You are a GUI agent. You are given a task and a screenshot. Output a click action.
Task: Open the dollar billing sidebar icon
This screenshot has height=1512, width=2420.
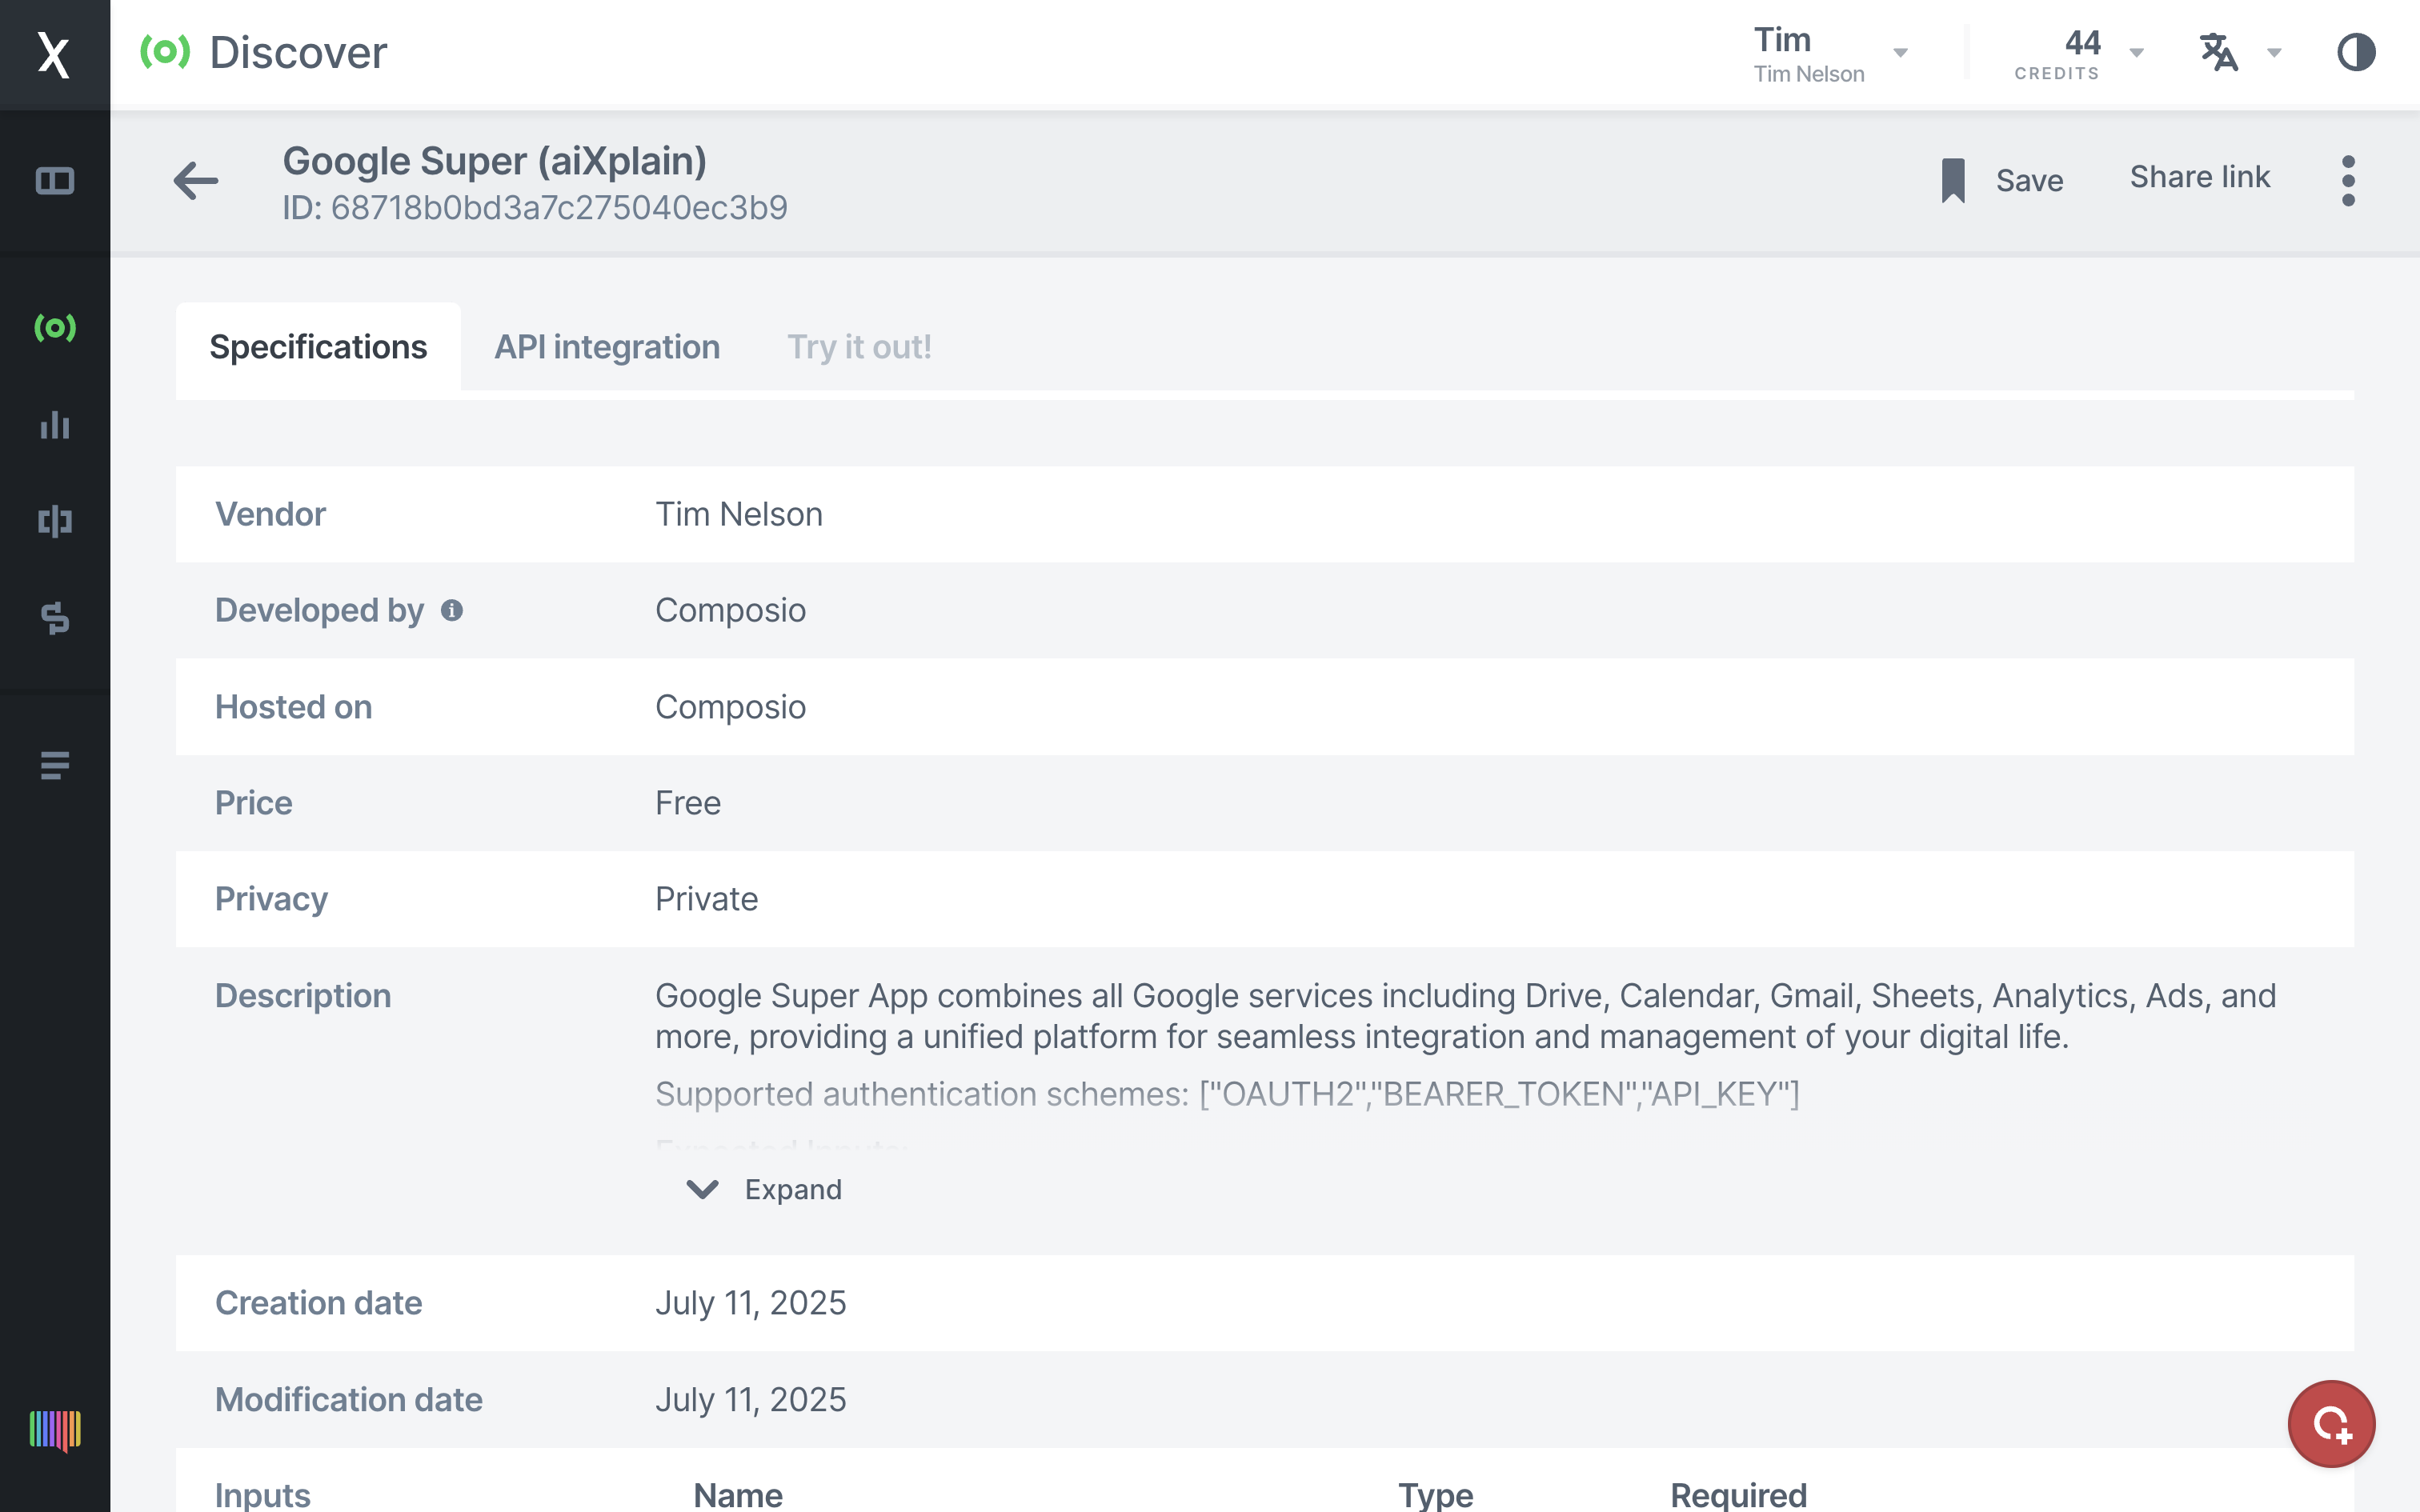pos(54,618)
